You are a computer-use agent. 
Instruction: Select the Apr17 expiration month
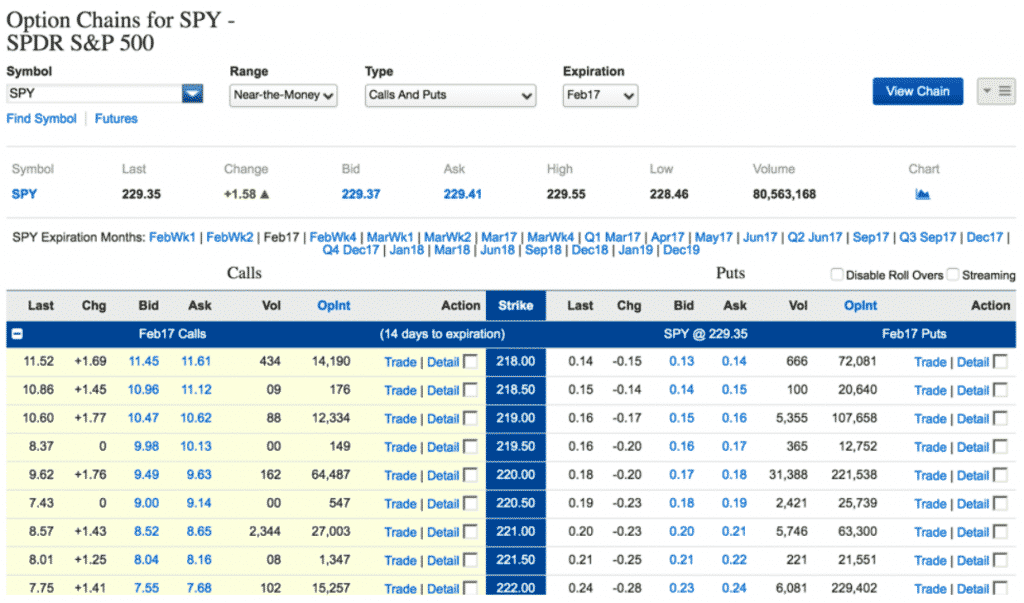click(667, 237)
